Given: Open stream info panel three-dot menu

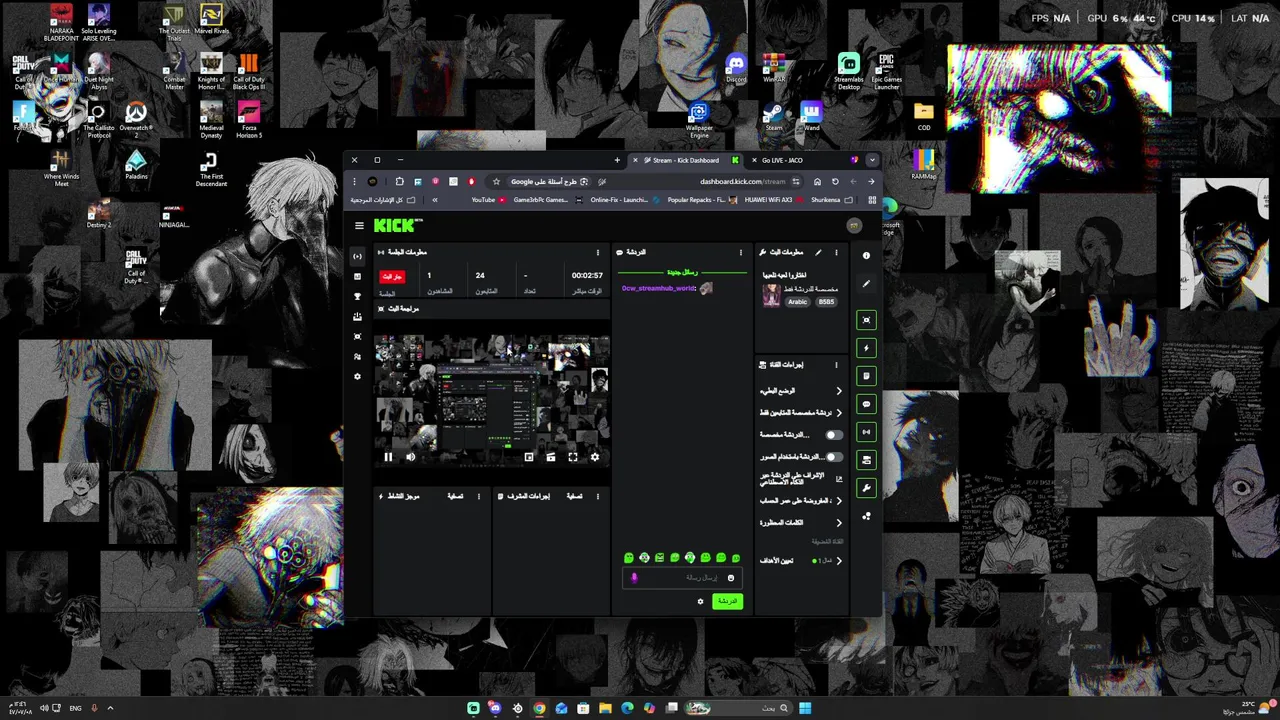Looking at the screenshot, I should [837, 252].
